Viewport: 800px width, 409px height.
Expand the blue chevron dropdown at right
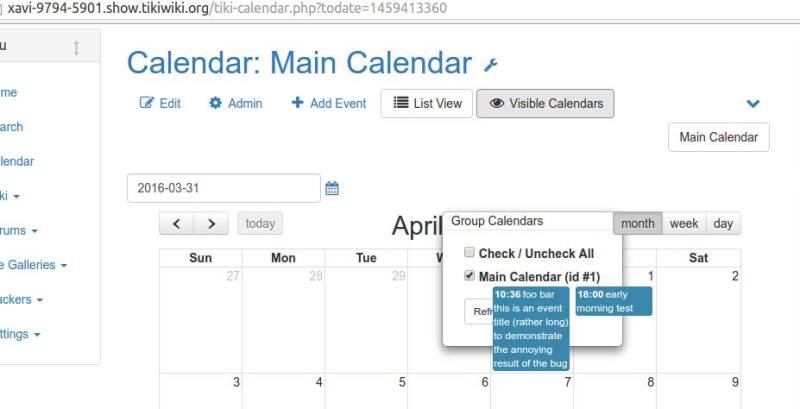pos(753,104)
